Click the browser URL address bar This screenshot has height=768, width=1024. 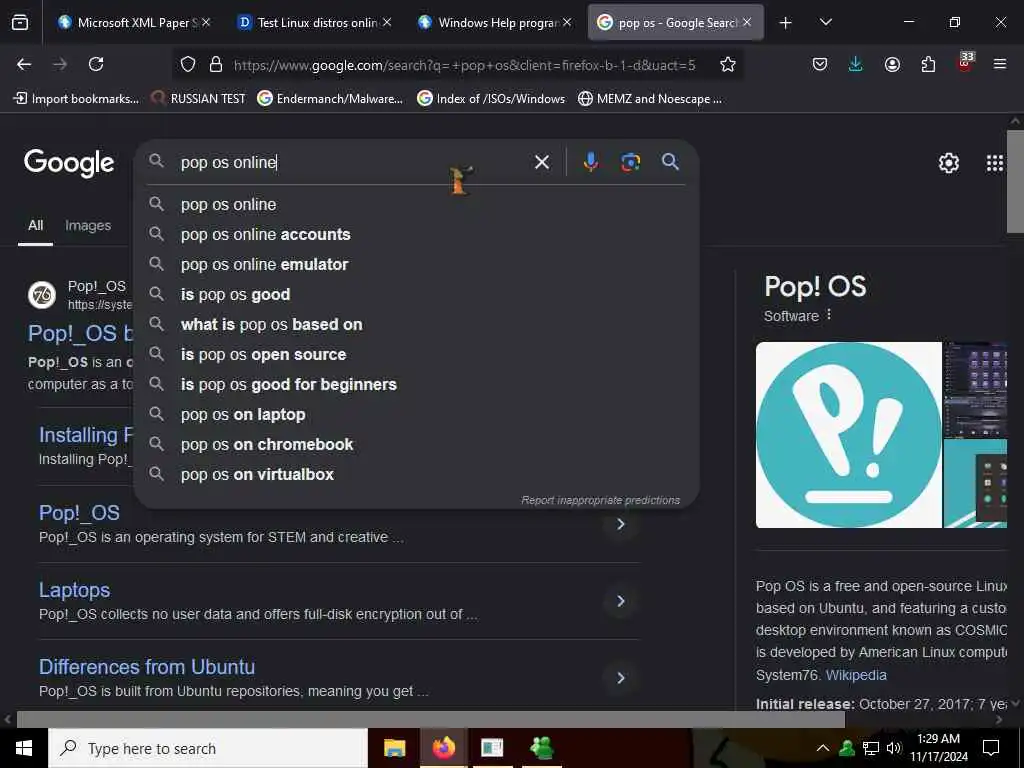(464, 65)
